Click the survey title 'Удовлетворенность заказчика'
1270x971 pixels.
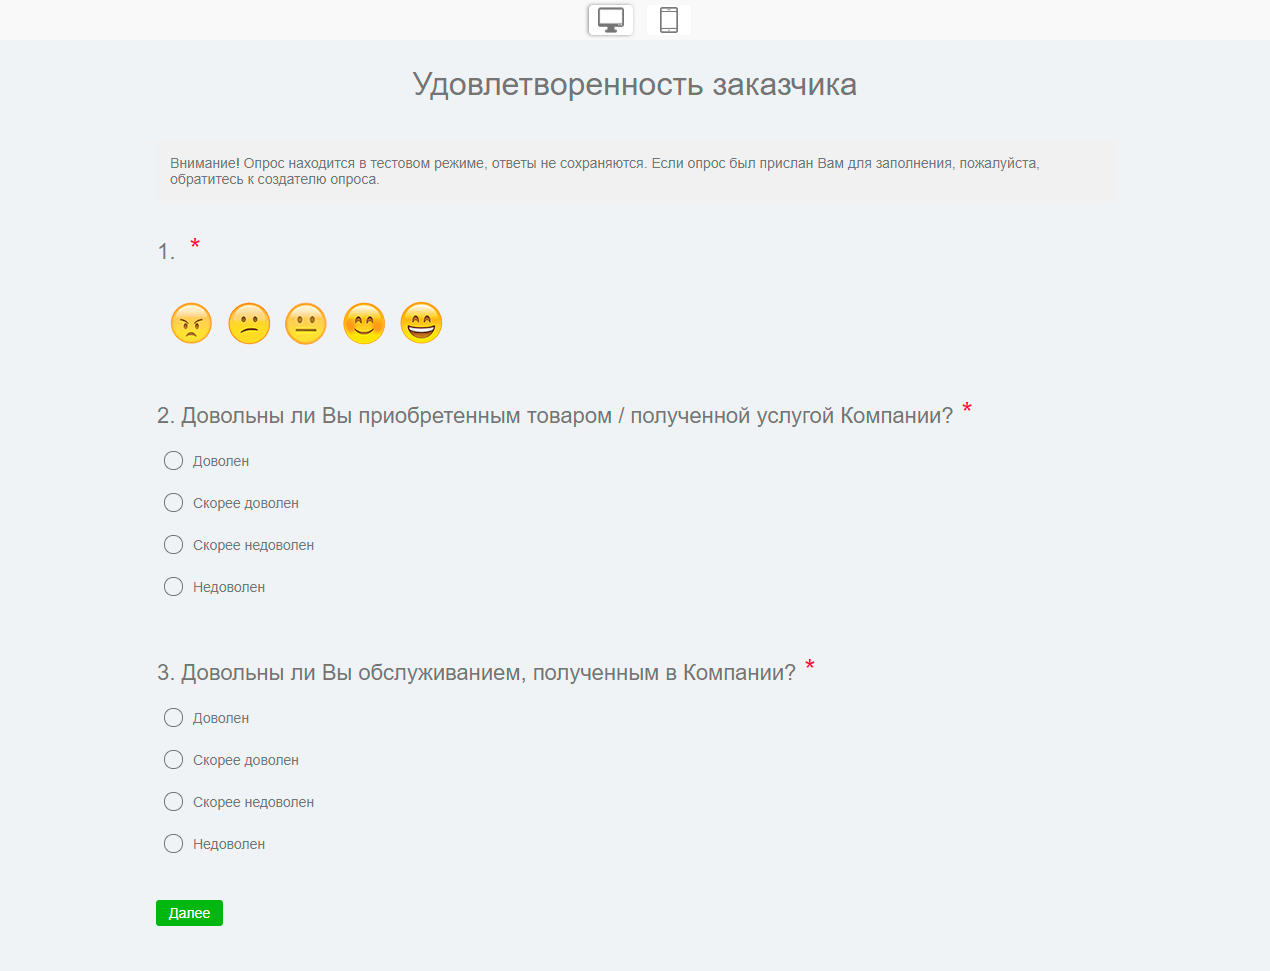tap(635, 85)
